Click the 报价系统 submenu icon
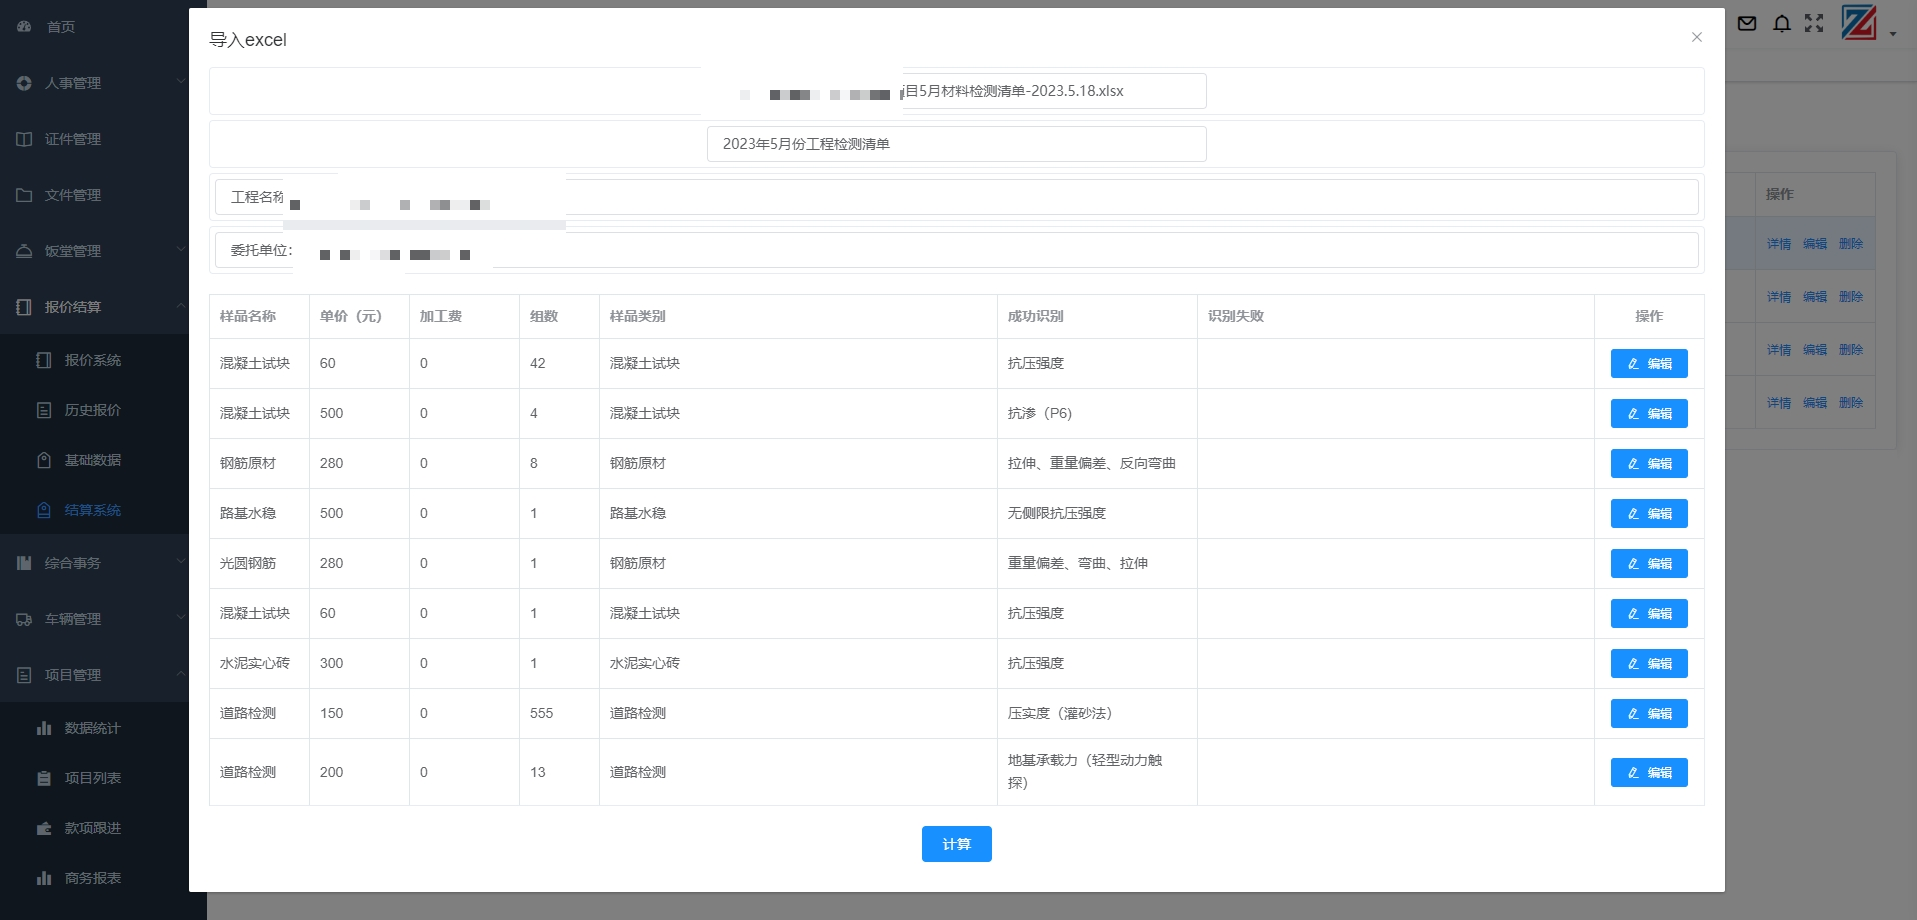The height and width of the screenshot is (920, 1917). point(44,360)
